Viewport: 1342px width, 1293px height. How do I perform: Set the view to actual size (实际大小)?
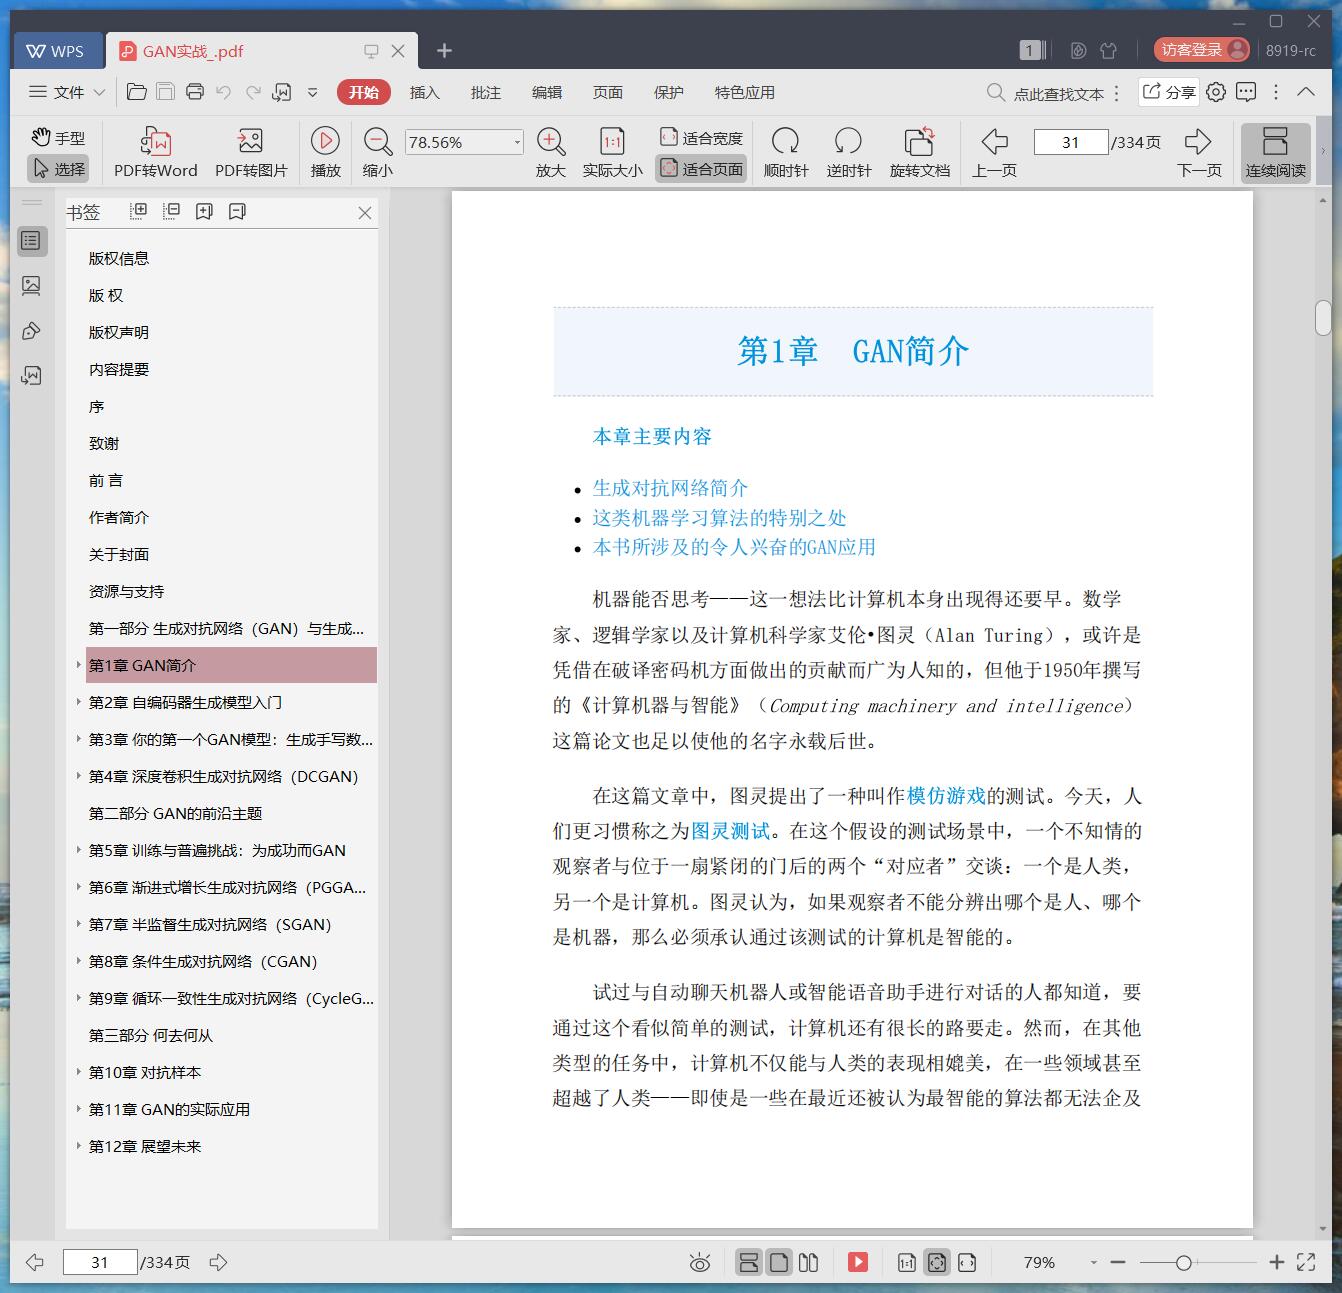tap(612, 153)
